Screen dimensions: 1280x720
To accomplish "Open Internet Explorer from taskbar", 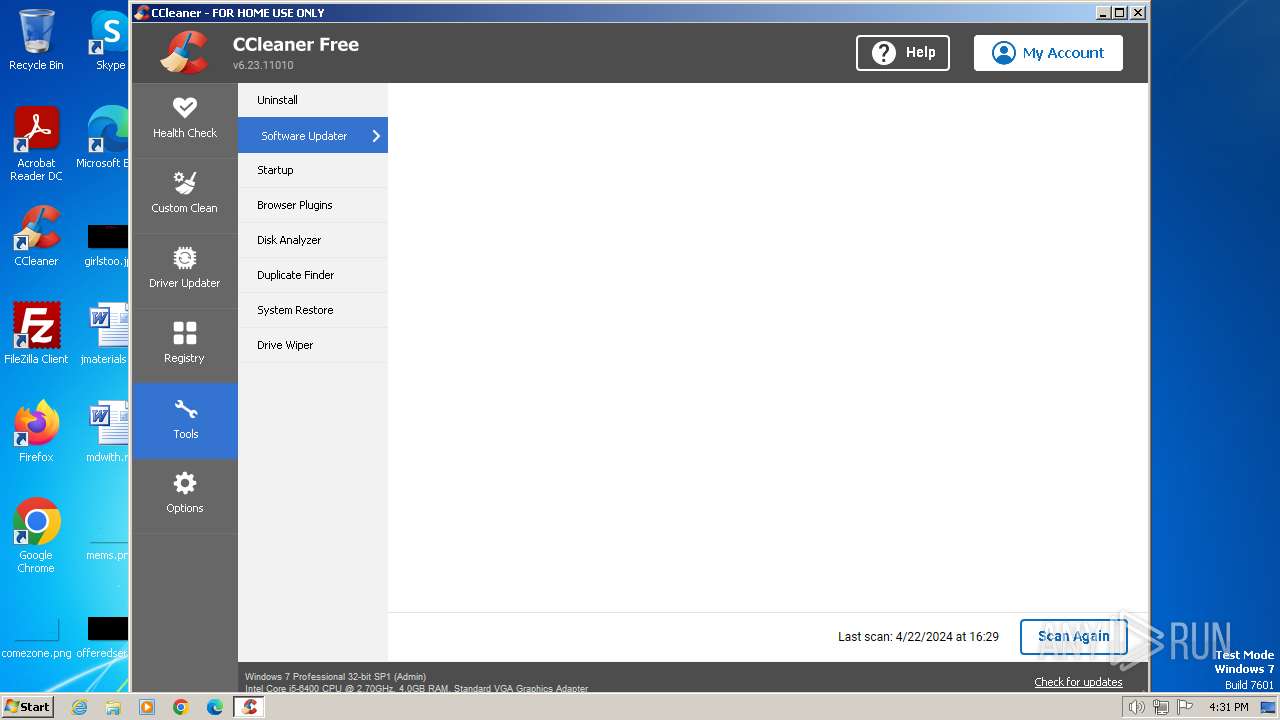I will point(79,707).
